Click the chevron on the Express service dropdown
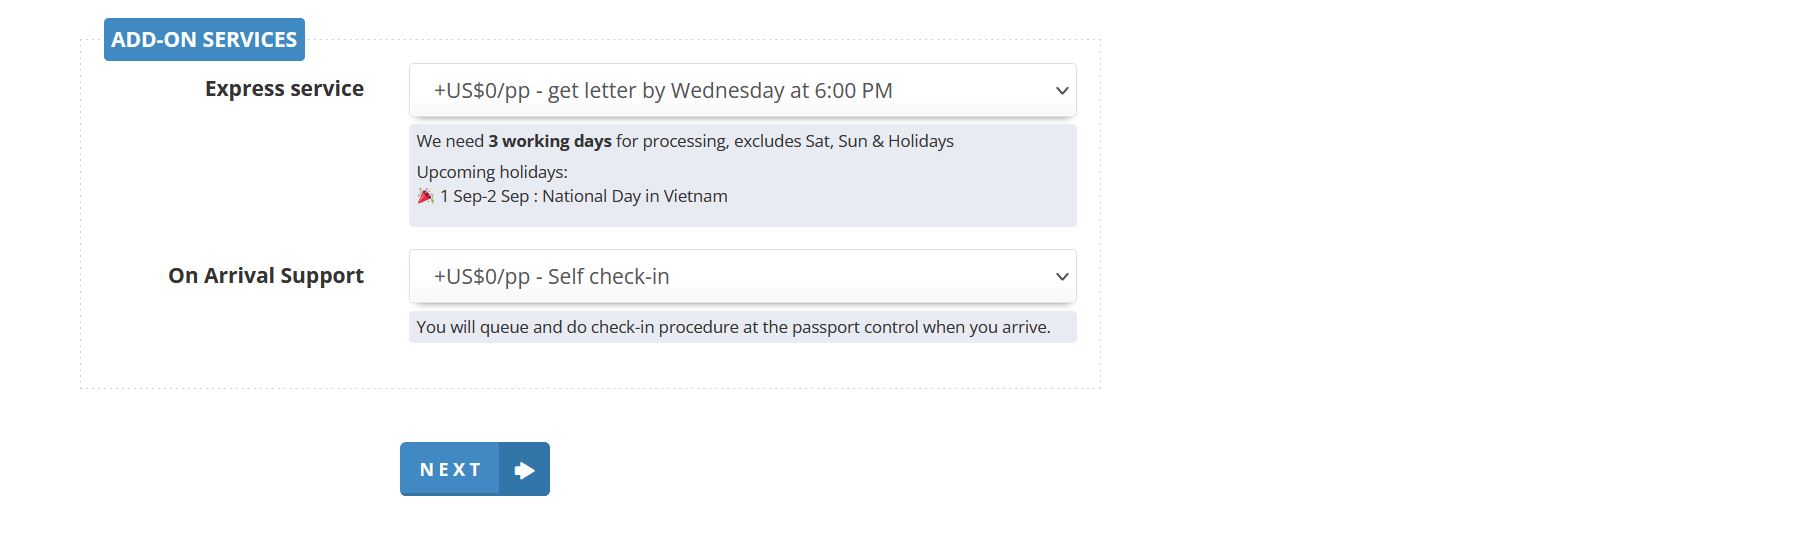Screen dimensions: 1798x548 pyautogui.click(x=1061, y=91)
